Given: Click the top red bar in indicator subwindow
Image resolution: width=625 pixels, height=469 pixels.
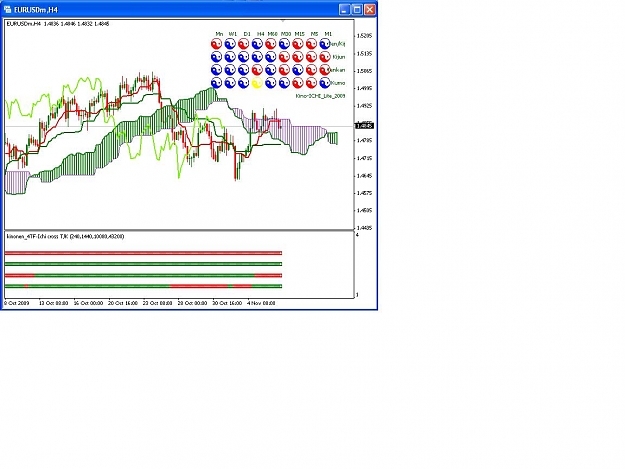Looking at the screenshot, I should [143, 253].
